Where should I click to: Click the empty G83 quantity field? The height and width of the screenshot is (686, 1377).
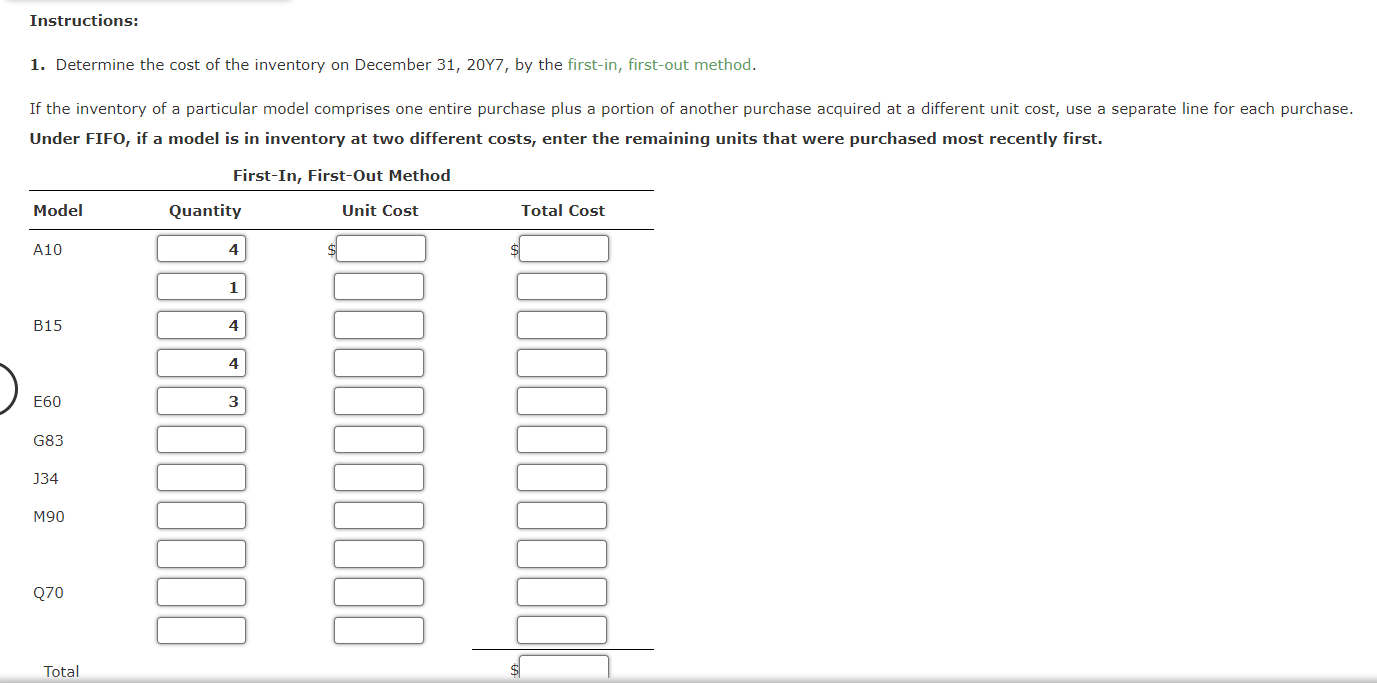[x=201, y=438]
